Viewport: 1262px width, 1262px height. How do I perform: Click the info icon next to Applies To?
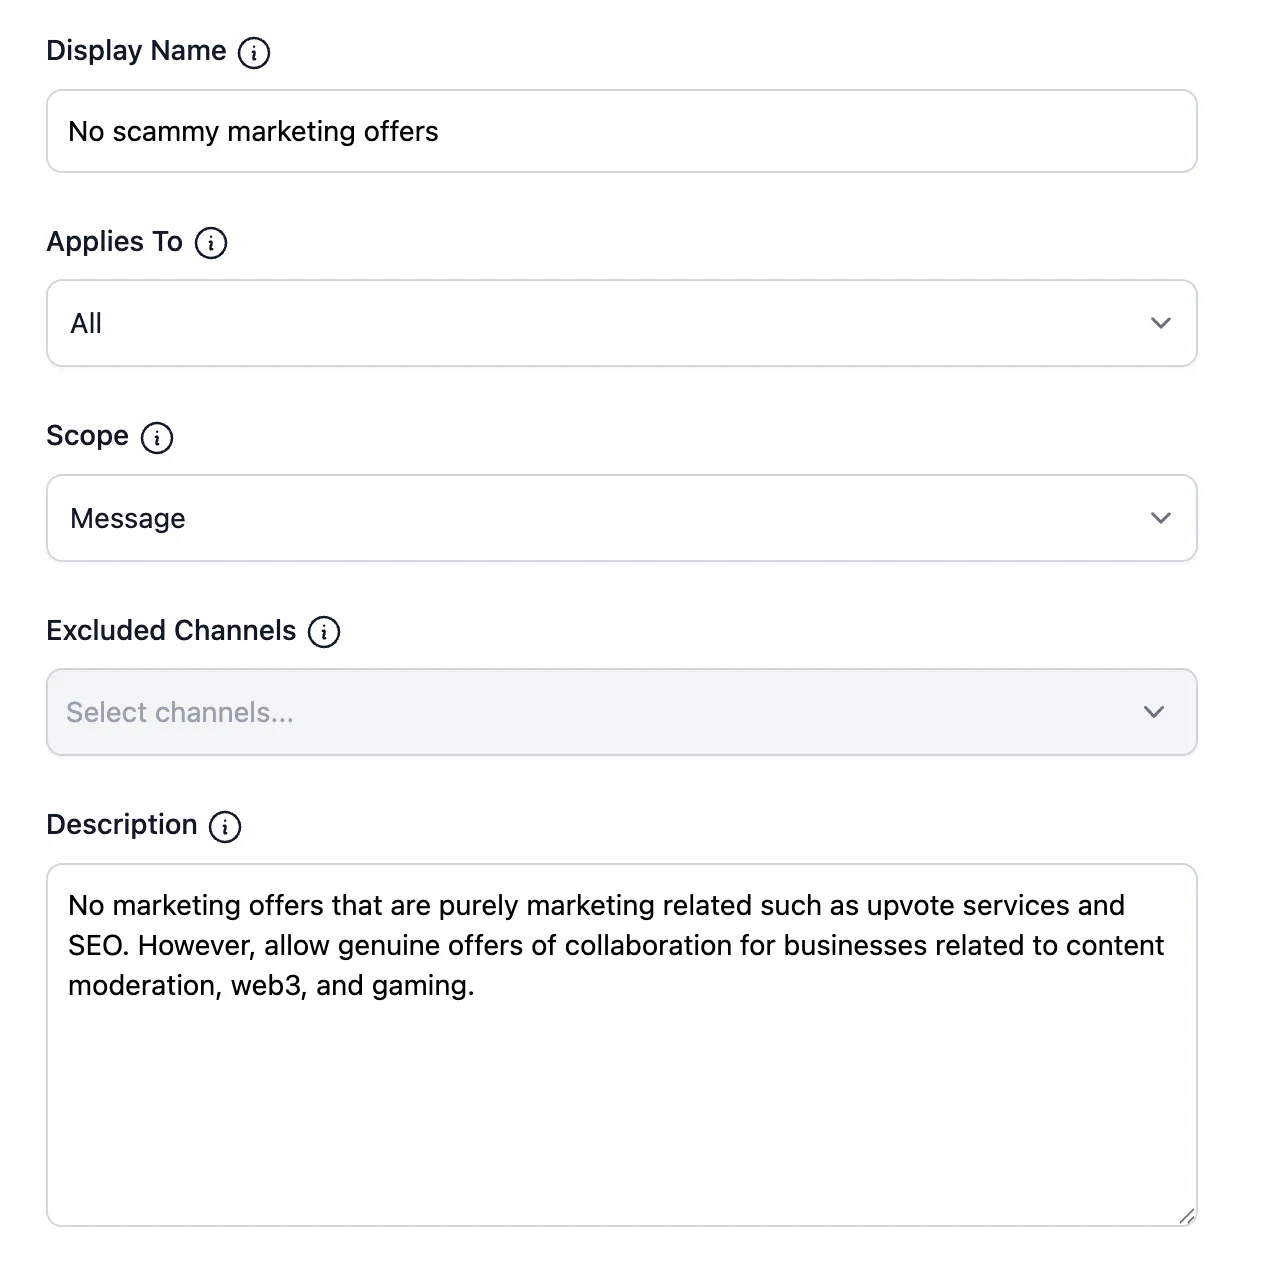[212, 242]
